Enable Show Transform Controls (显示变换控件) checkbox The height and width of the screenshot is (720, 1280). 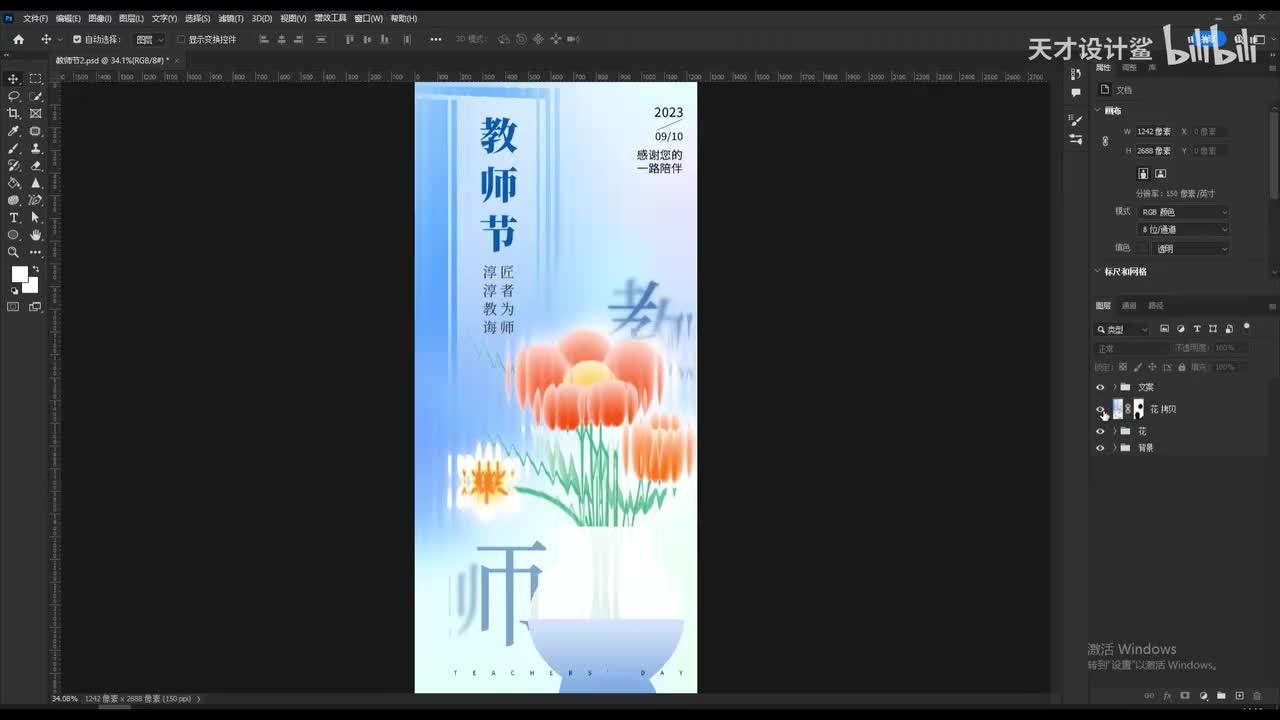click(181, 39)
